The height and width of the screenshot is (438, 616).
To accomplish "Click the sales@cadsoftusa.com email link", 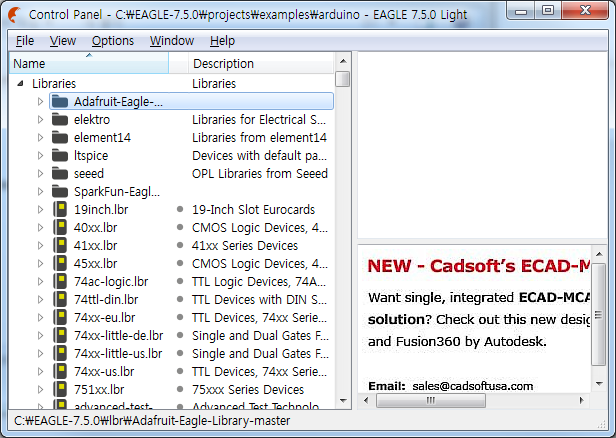I will pos(473,386).
